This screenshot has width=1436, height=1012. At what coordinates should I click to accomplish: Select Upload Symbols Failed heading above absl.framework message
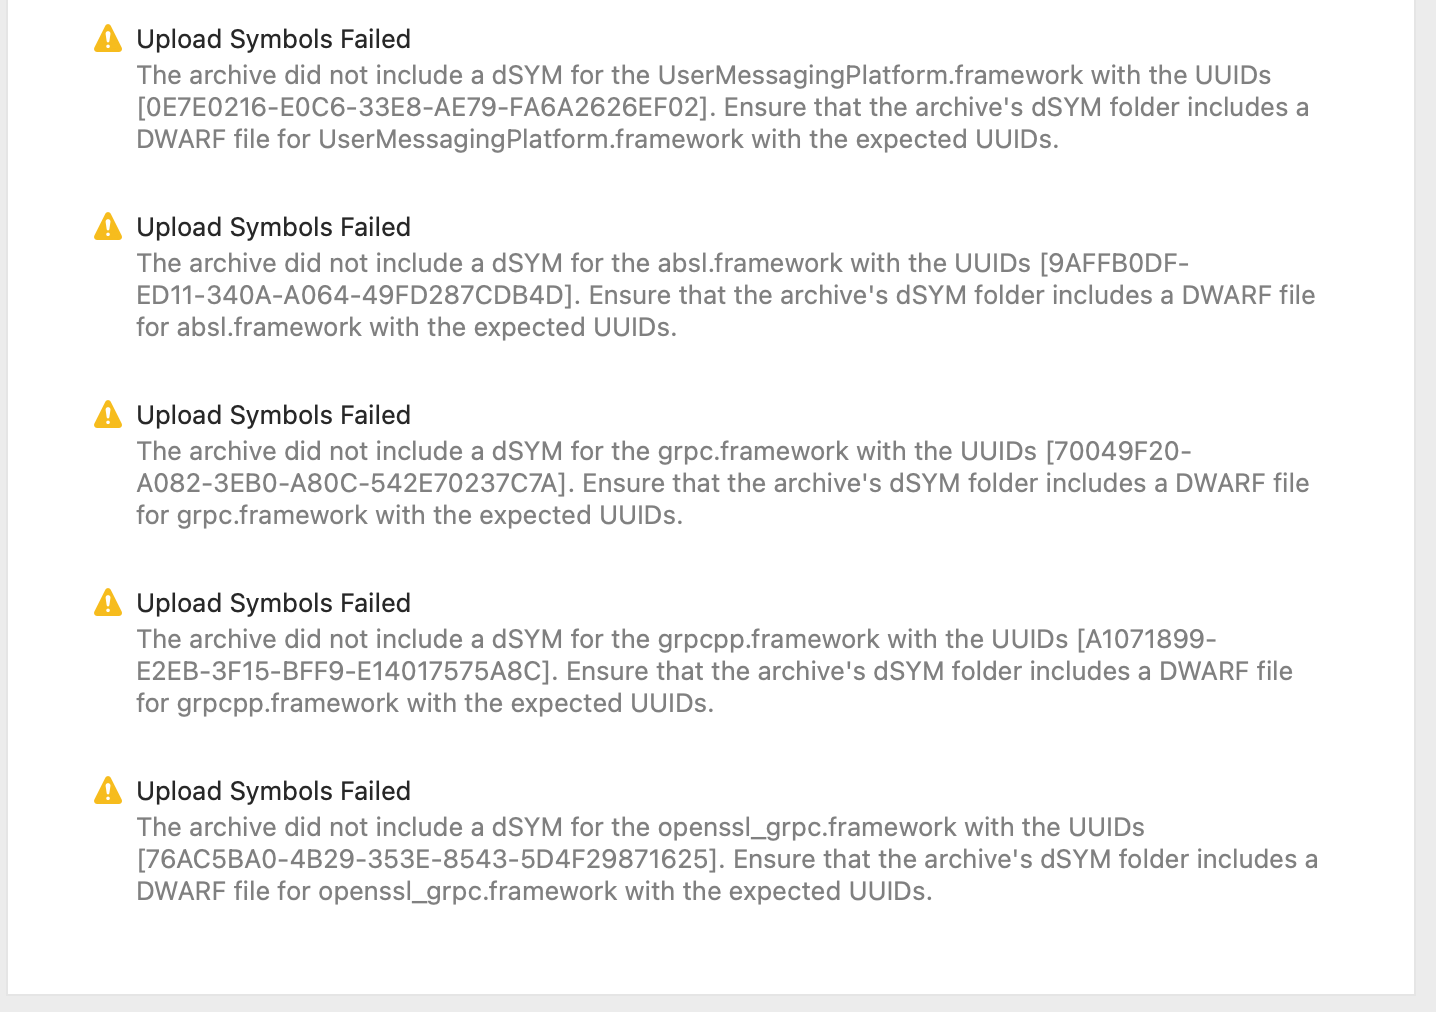point(274,227)
